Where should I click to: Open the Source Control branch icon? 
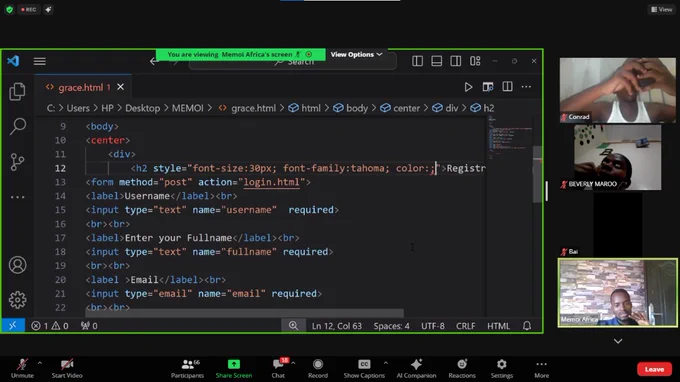[17, 162]
